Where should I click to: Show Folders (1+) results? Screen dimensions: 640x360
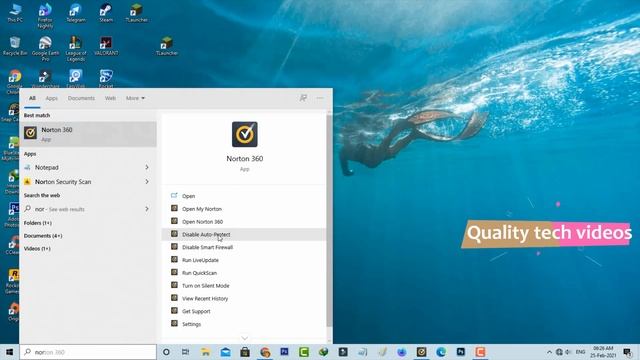38,223
